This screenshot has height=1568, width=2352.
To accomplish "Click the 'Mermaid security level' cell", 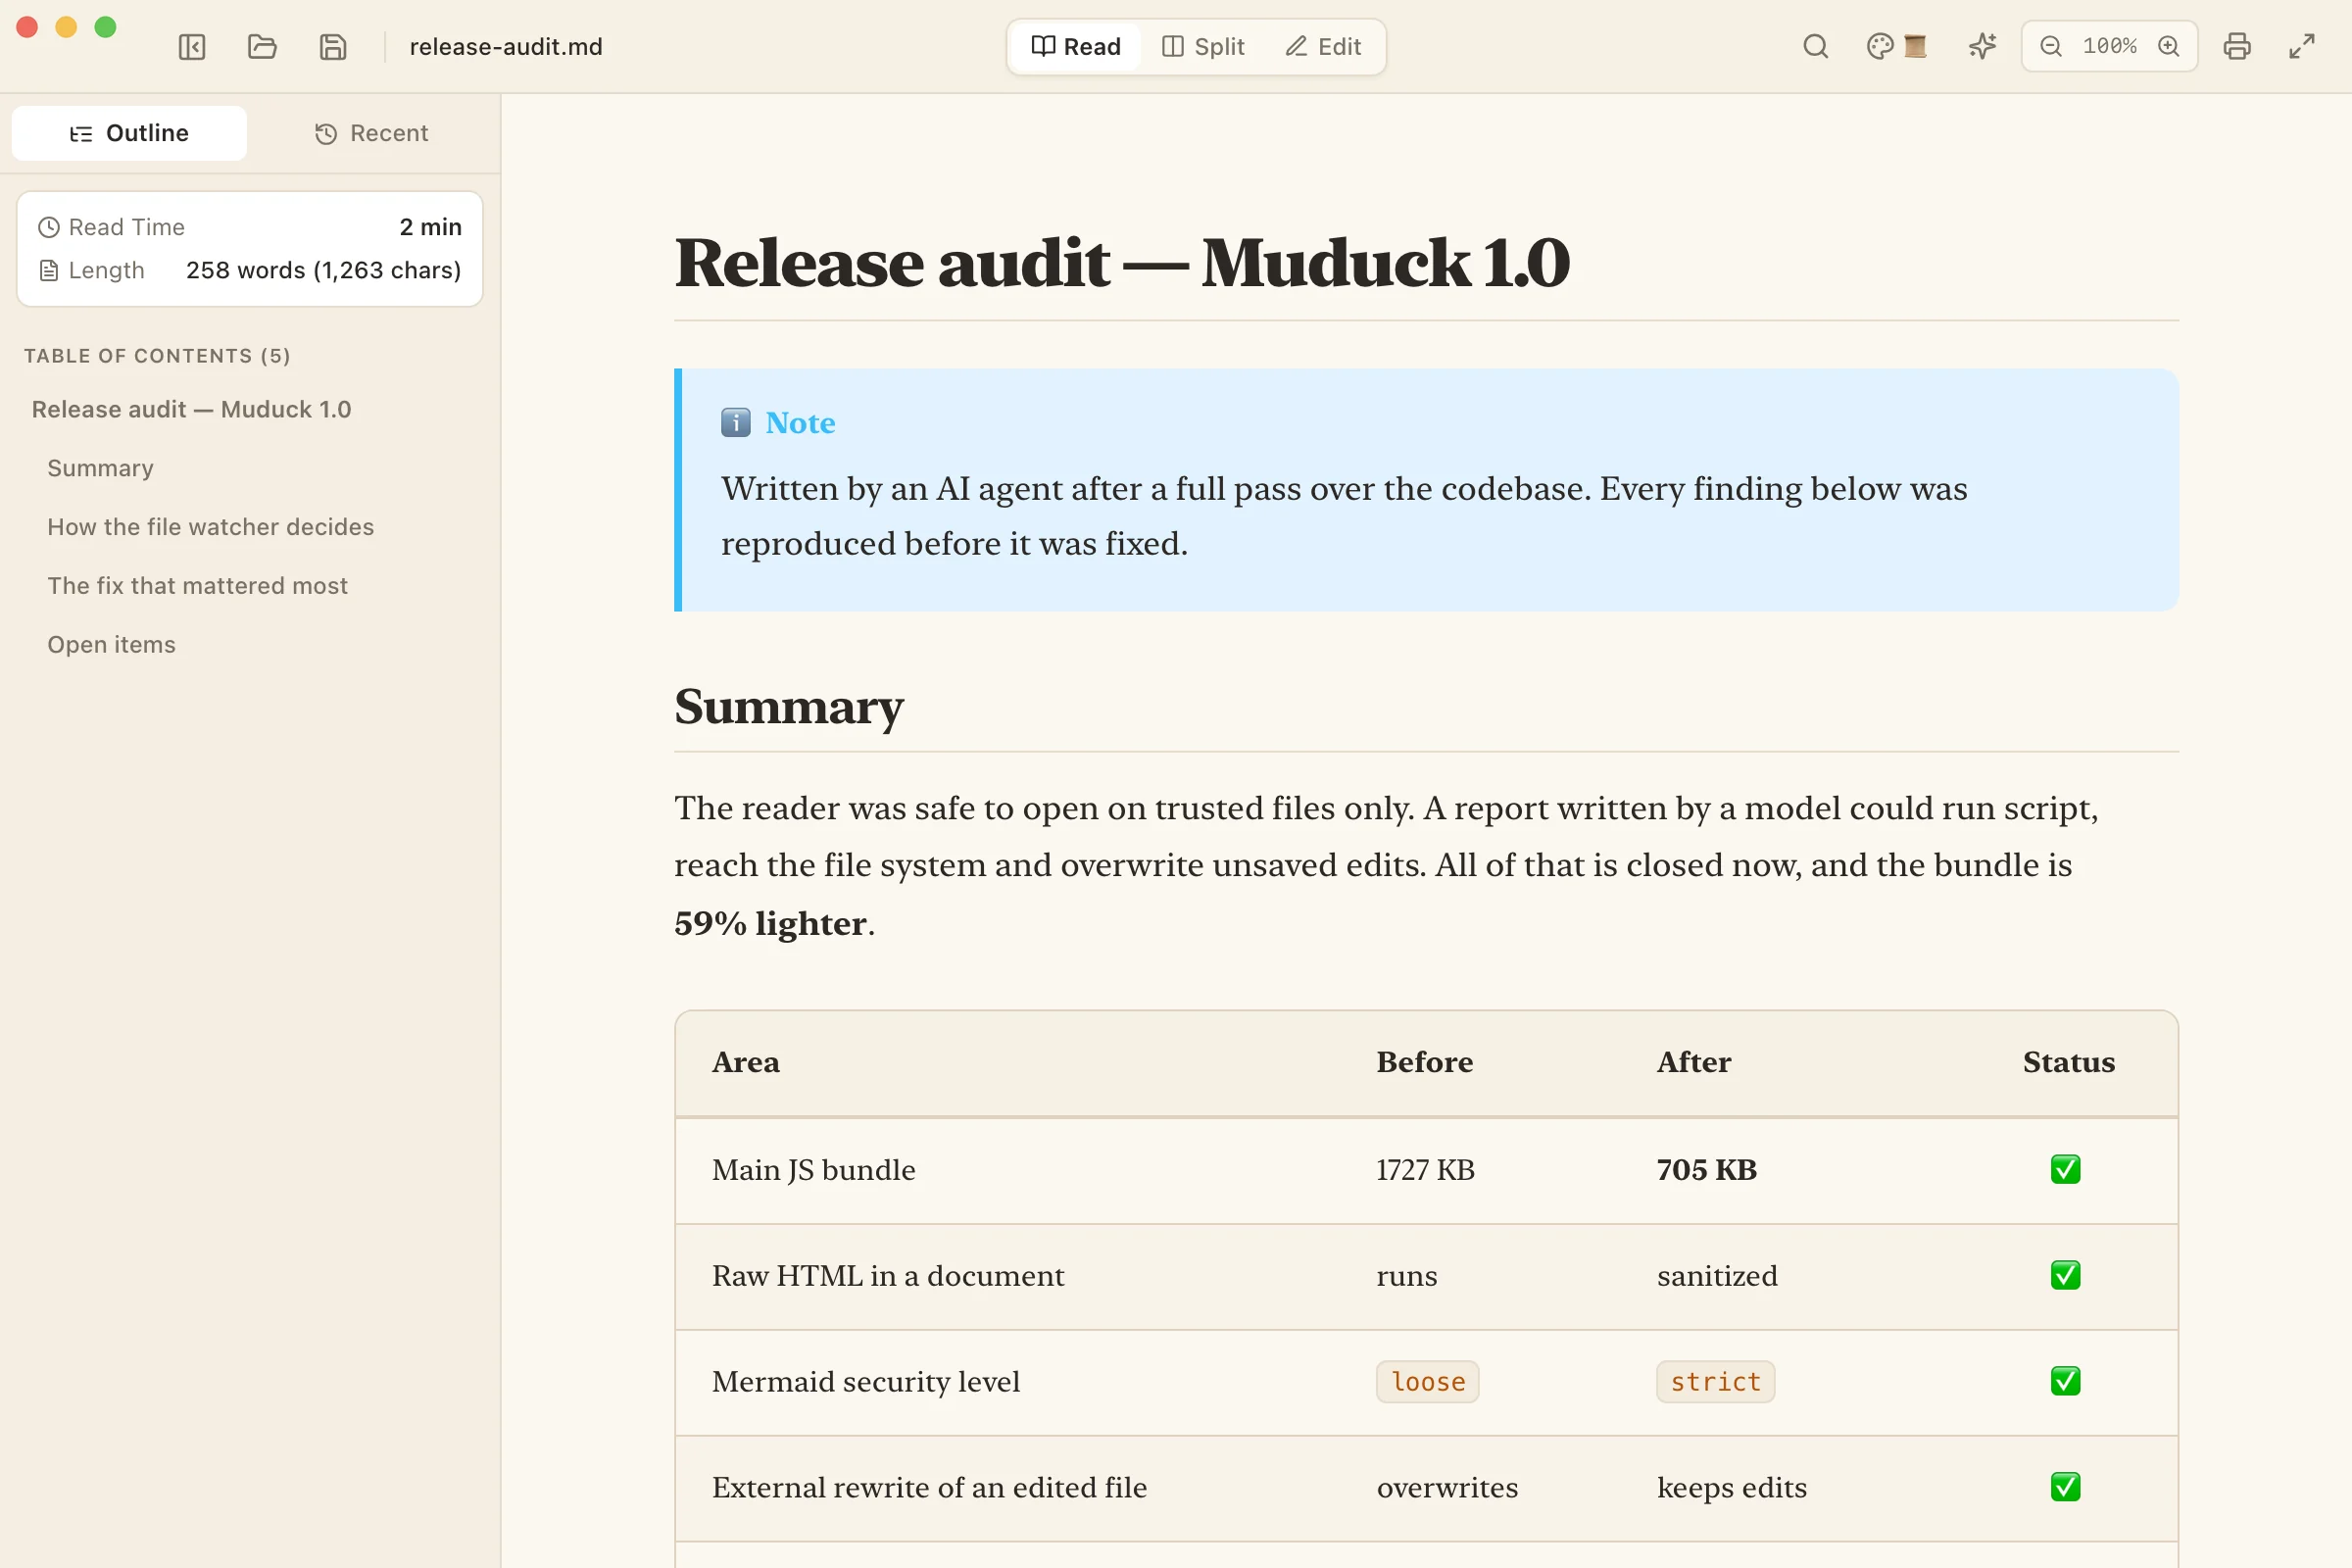I will click(865, 1381).
